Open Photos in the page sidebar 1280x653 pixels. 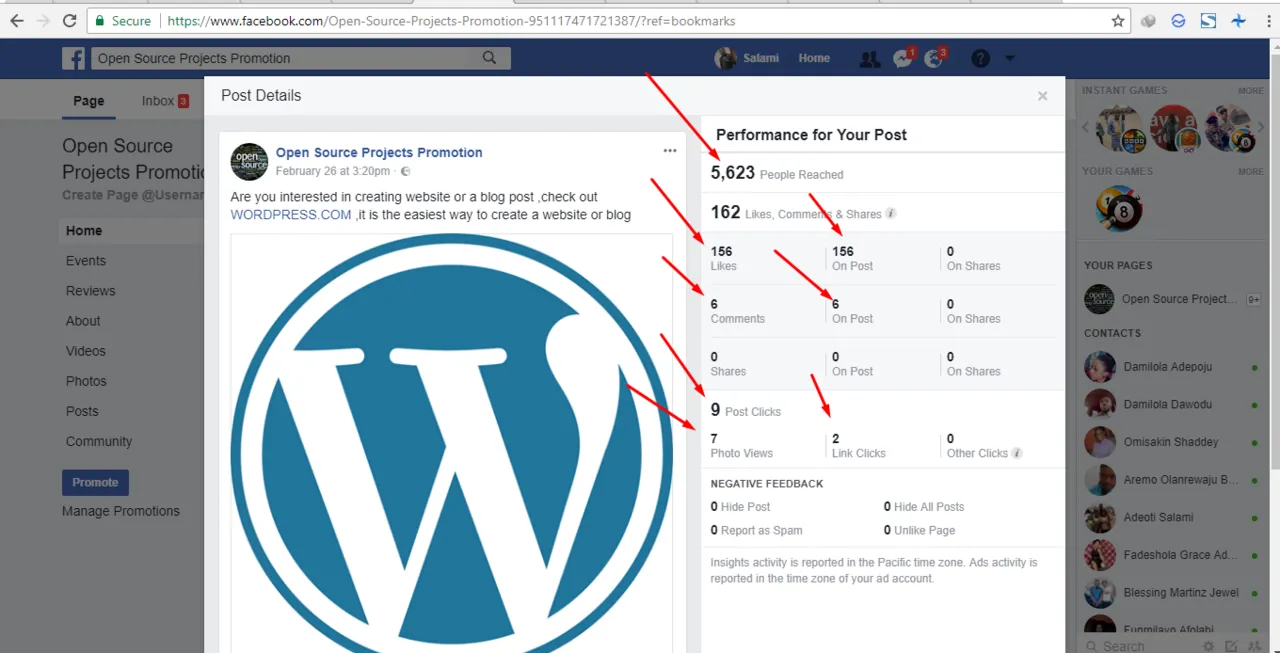[86, 381]
